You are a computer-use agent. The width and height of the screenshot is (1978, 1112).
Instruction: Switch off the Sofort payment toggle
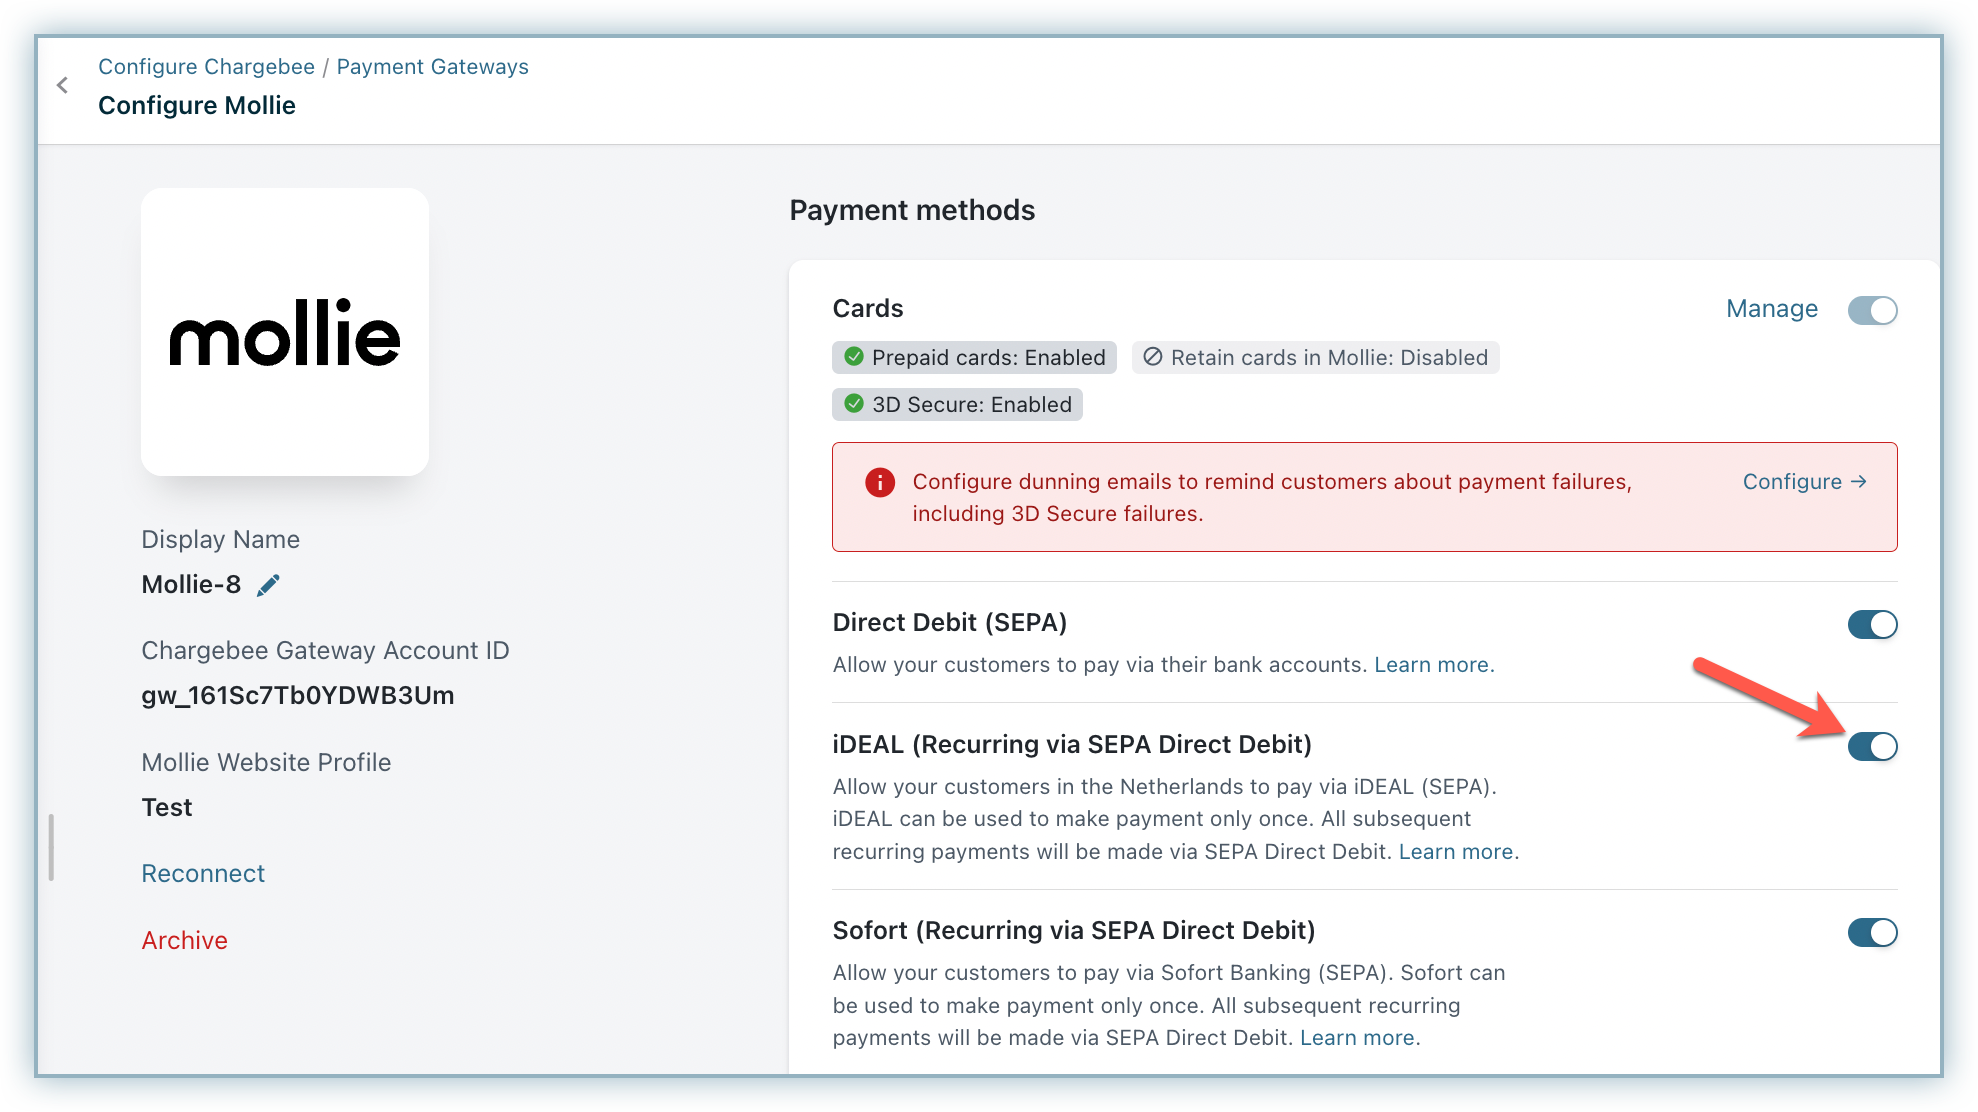pyautogui.click(x=1872, y=933)
